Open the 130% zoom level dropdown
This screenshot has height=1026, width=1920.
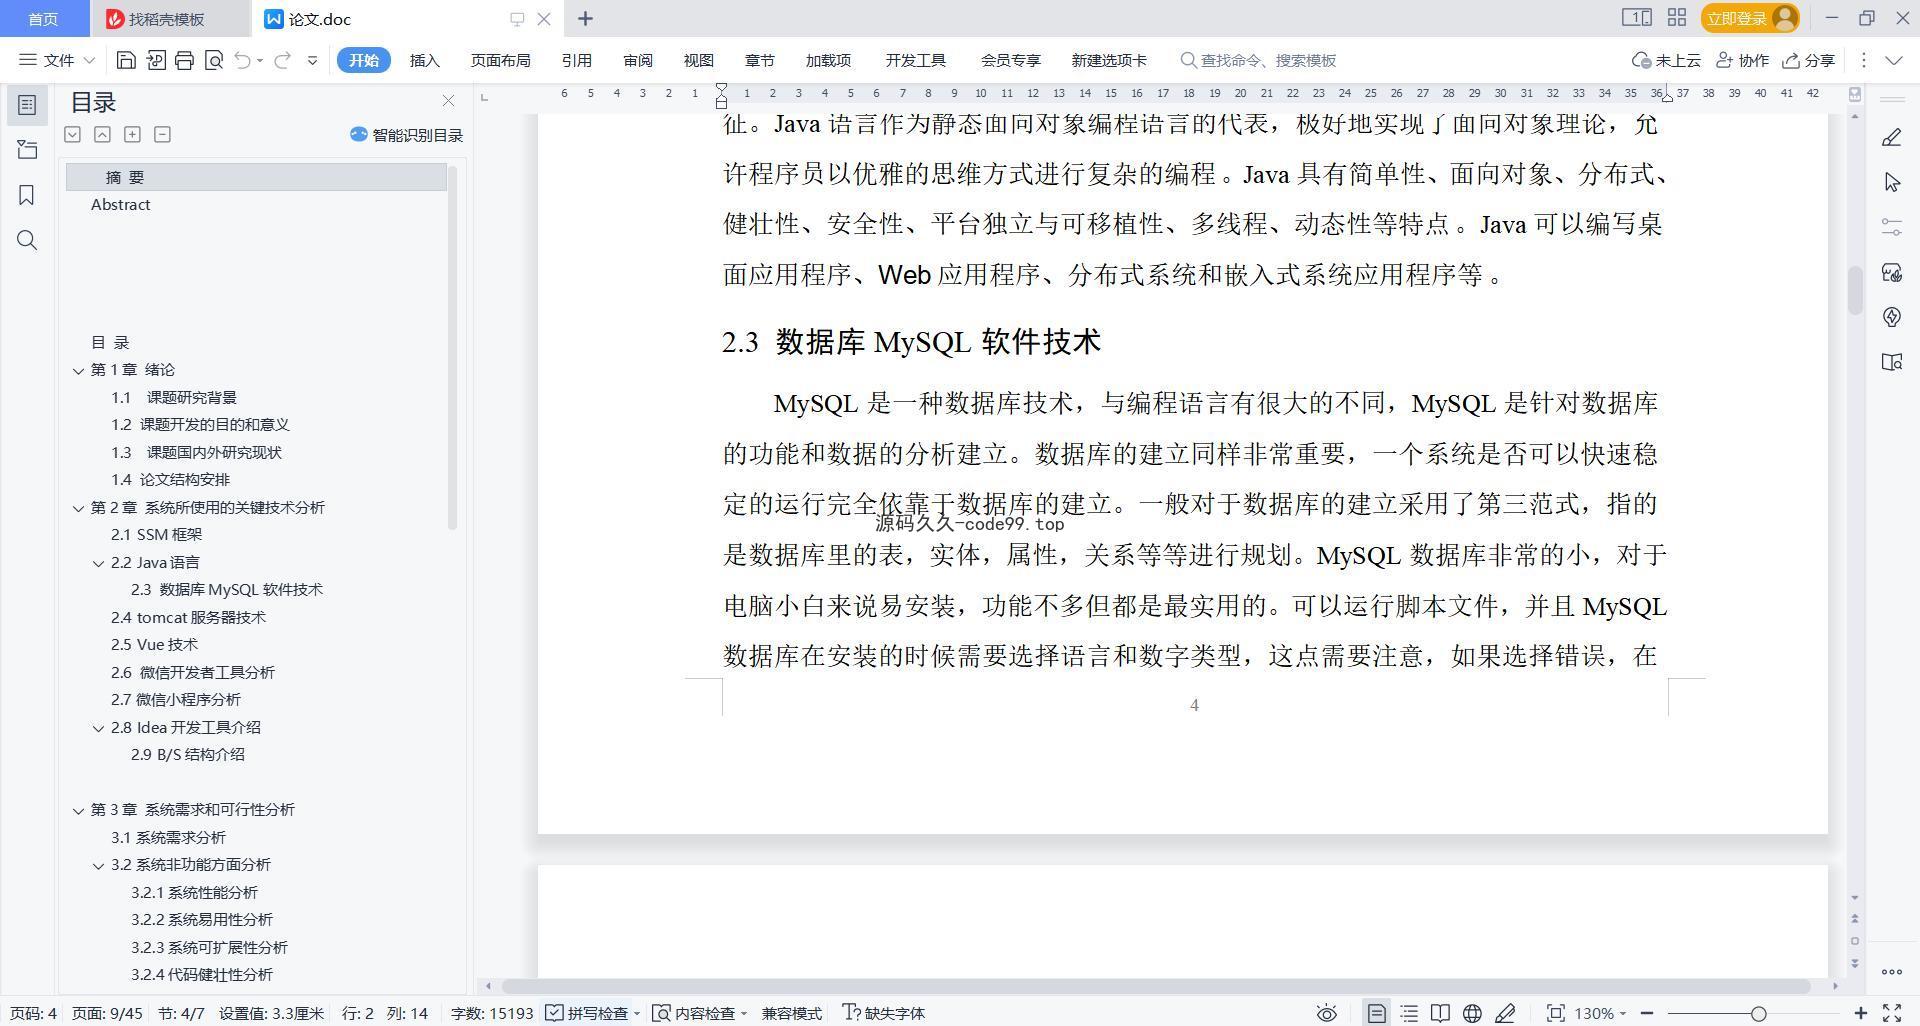tap(1600, 1013)
